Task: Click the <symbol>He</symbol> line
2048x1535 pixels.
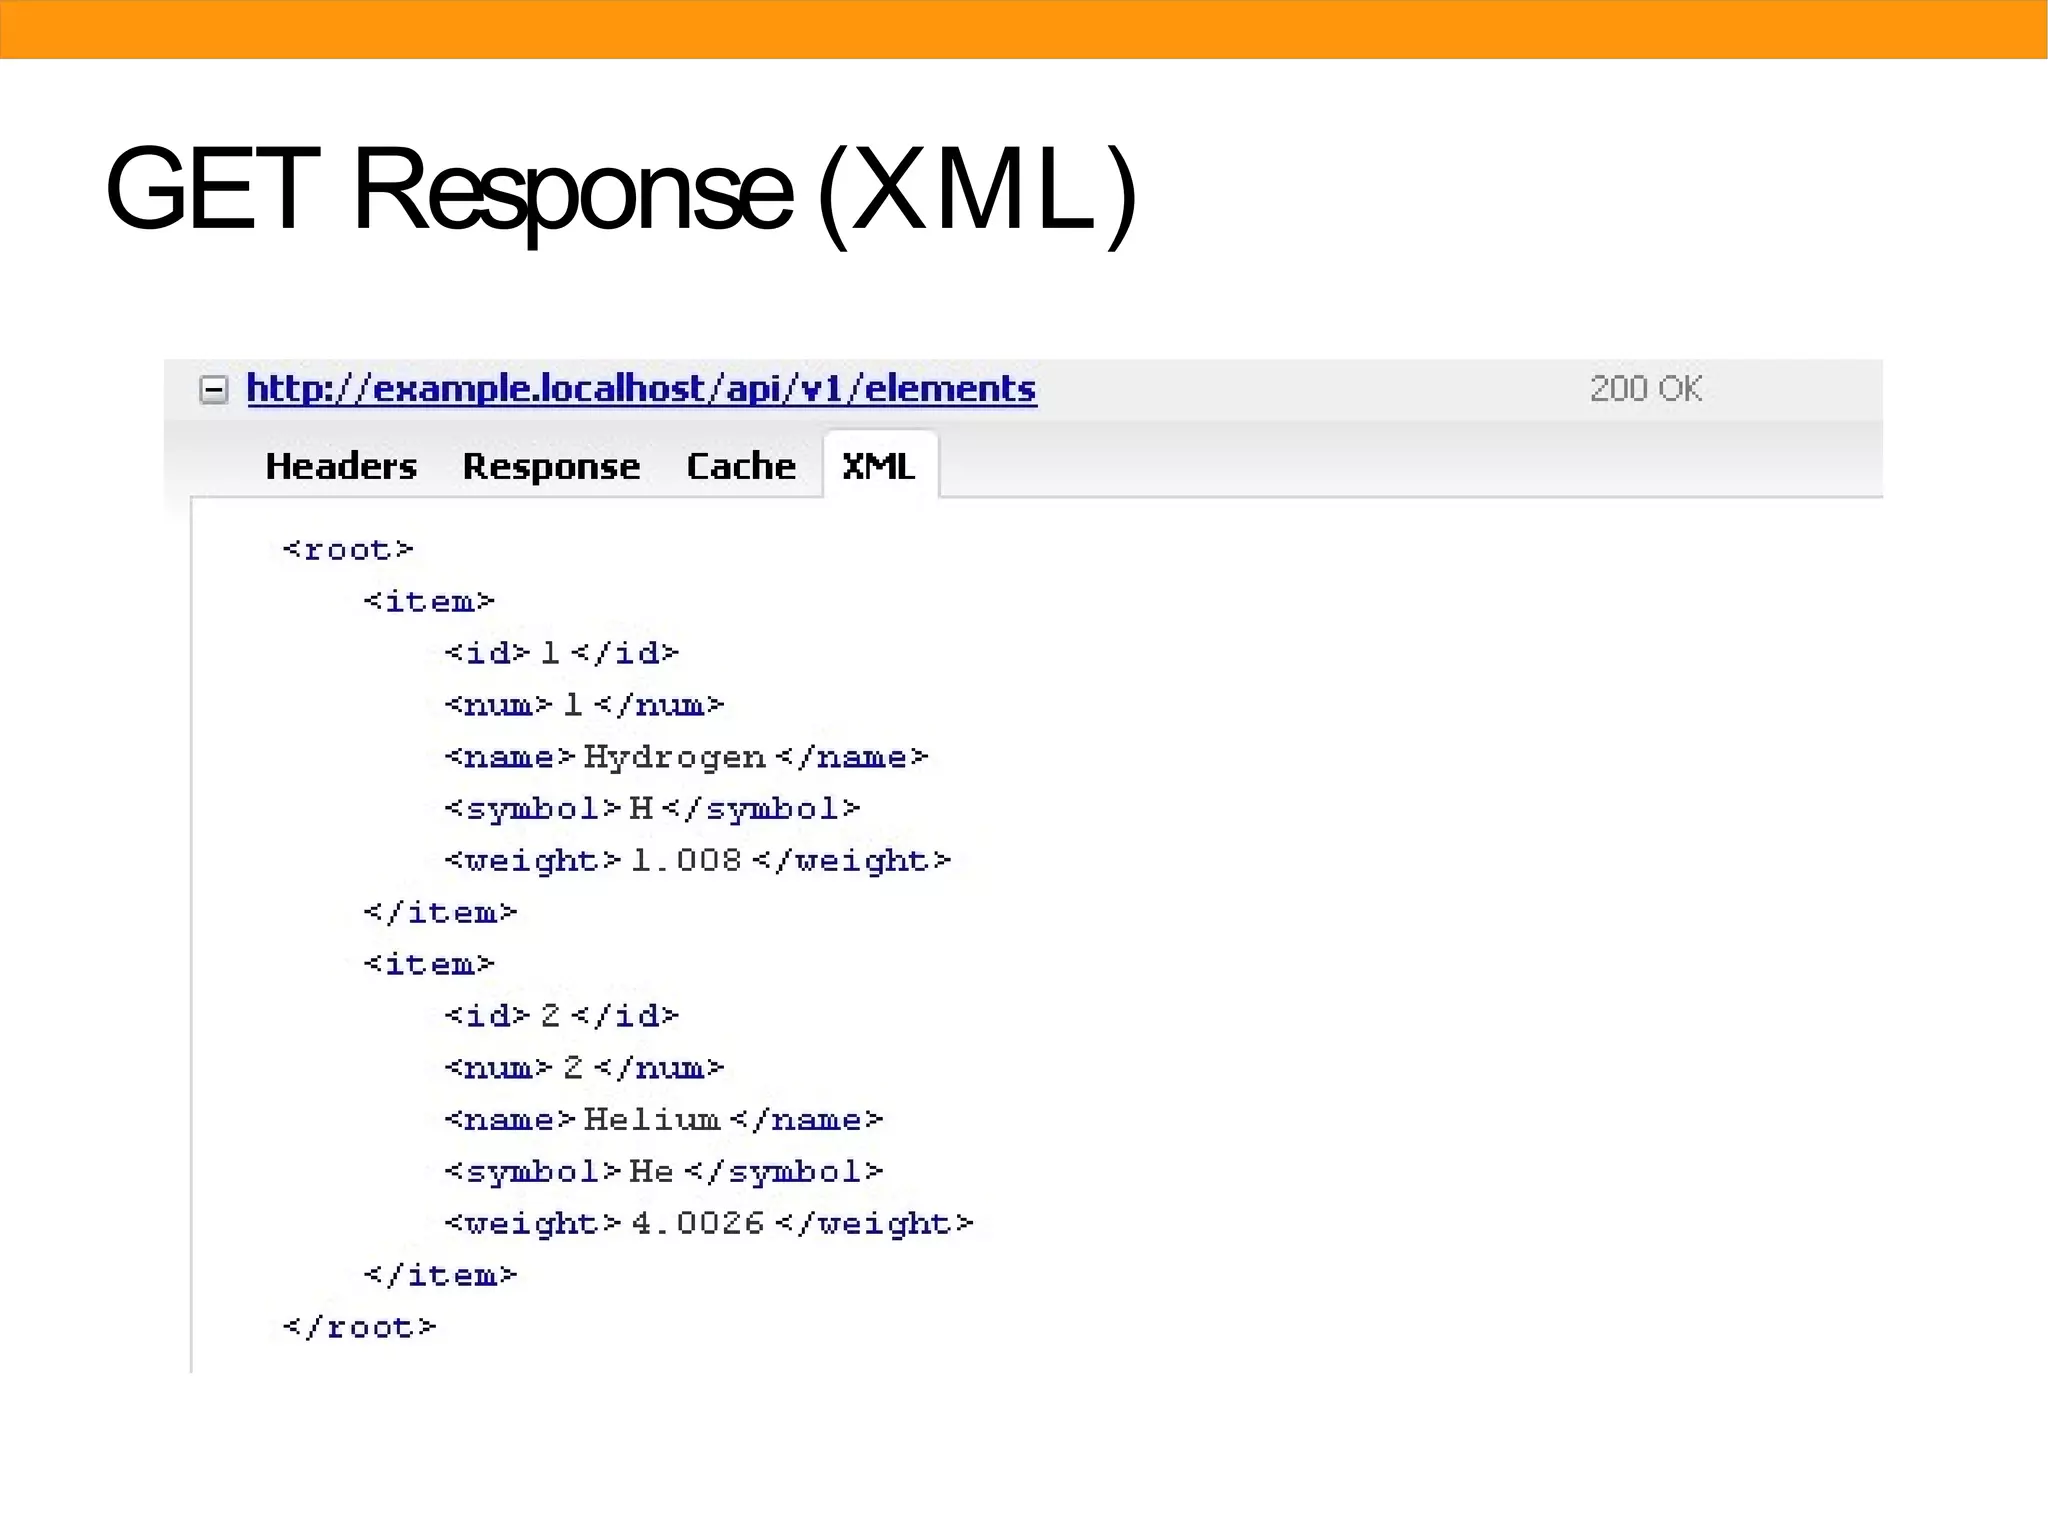Action: click(664, 1171)
